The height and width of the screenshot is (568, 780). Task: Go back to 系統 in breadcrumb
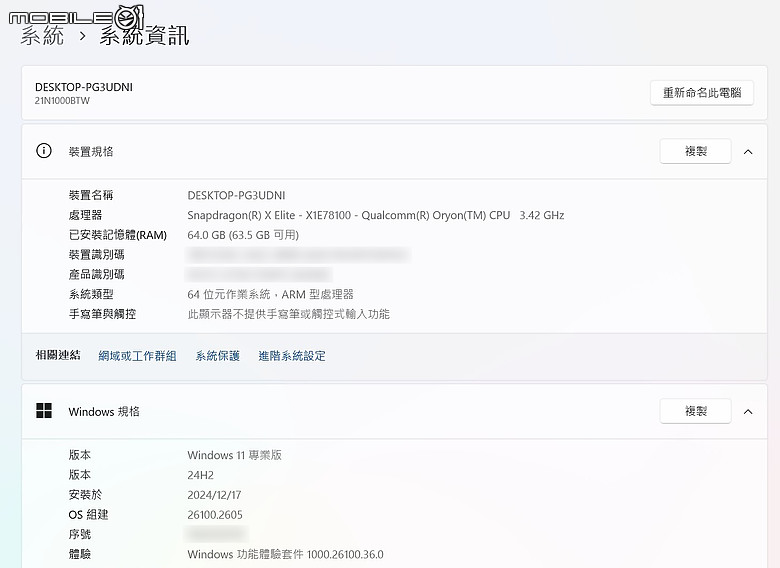pos(42,36)
